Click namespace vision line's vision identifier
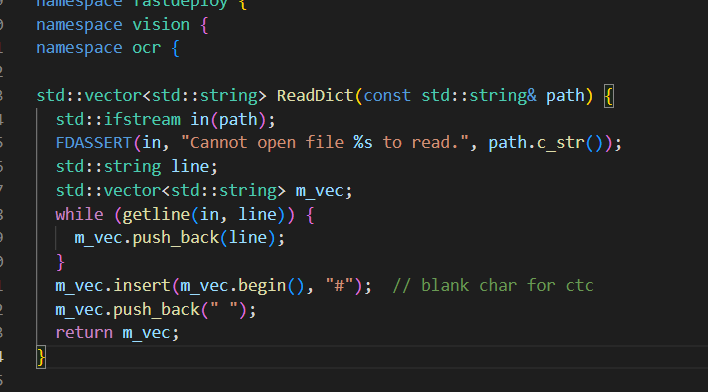The width and height of the screenshot is (708, 392). [161, 24]
